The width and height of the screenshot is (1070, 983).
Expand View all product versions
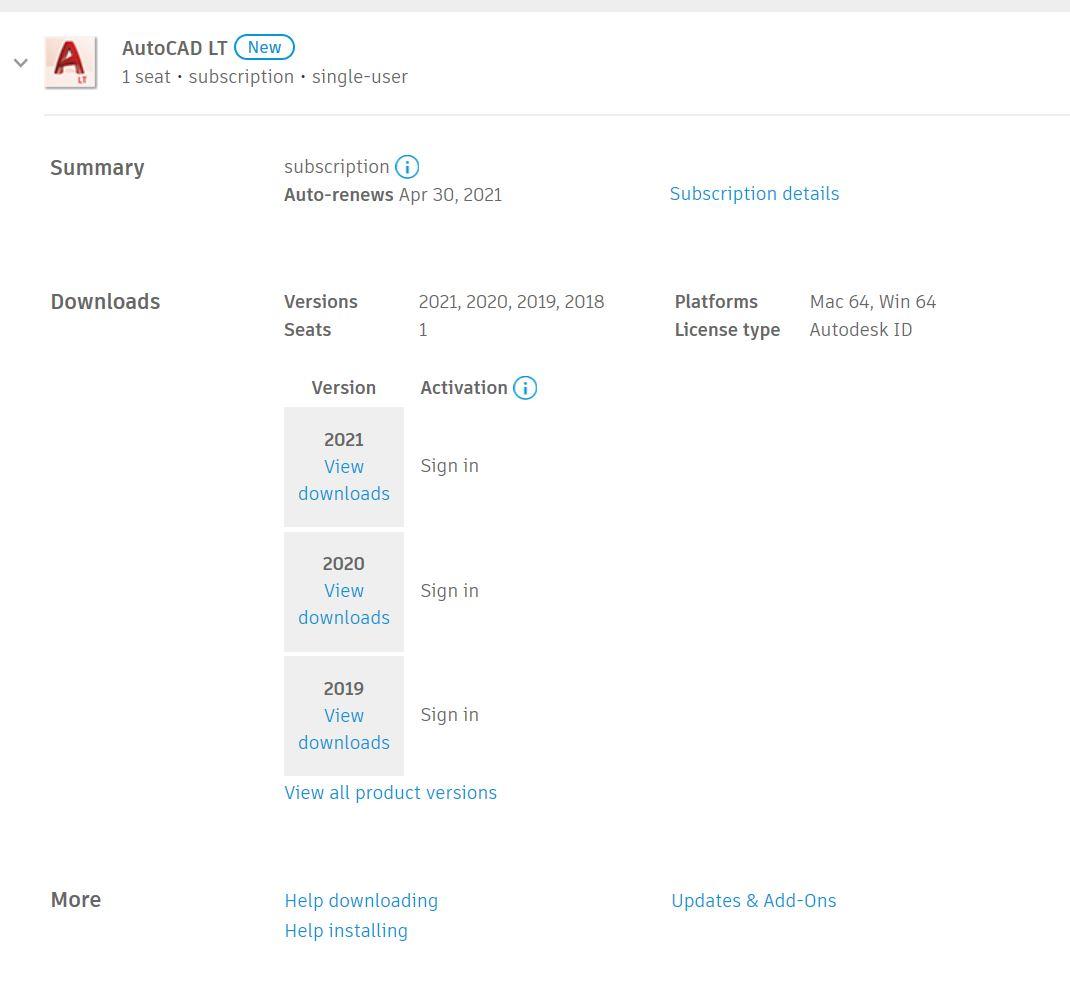(x=390, y=792)
